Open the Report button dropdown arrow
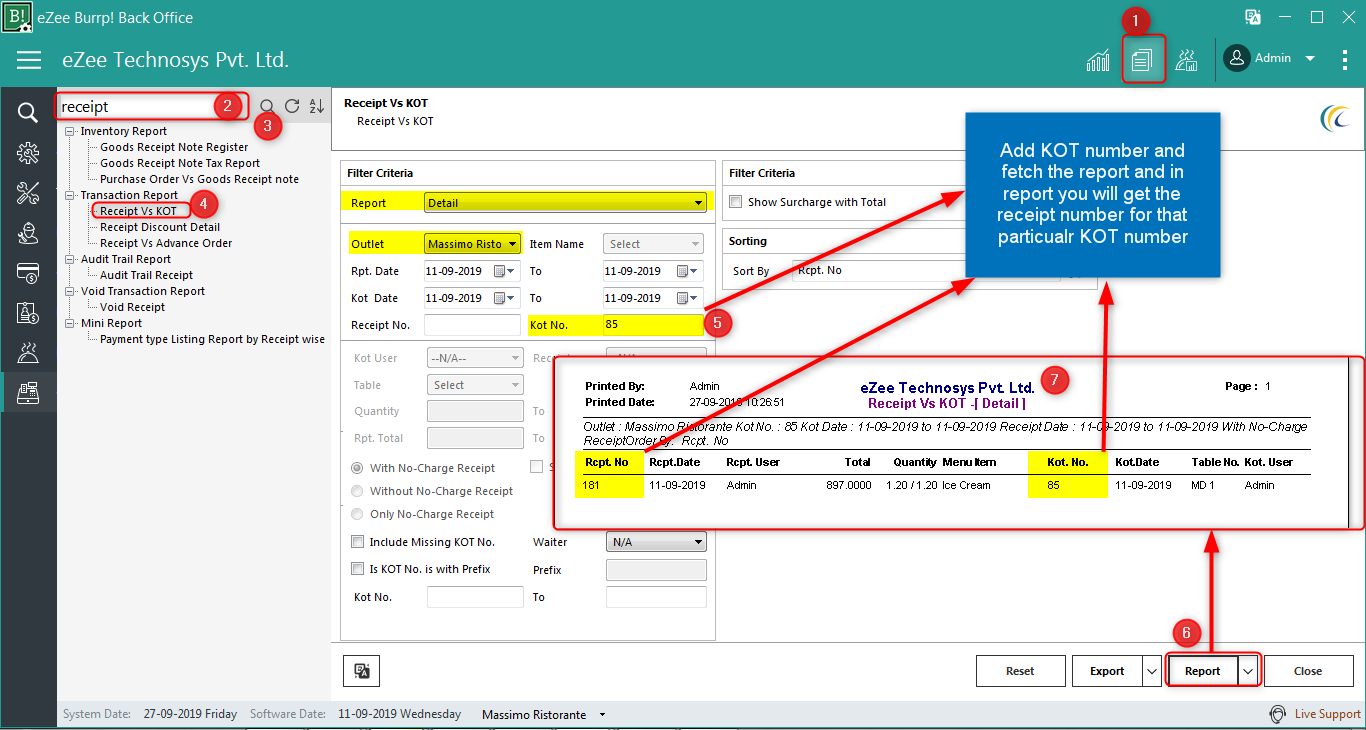This screenshot has width=1366, height=730. 1248,671
